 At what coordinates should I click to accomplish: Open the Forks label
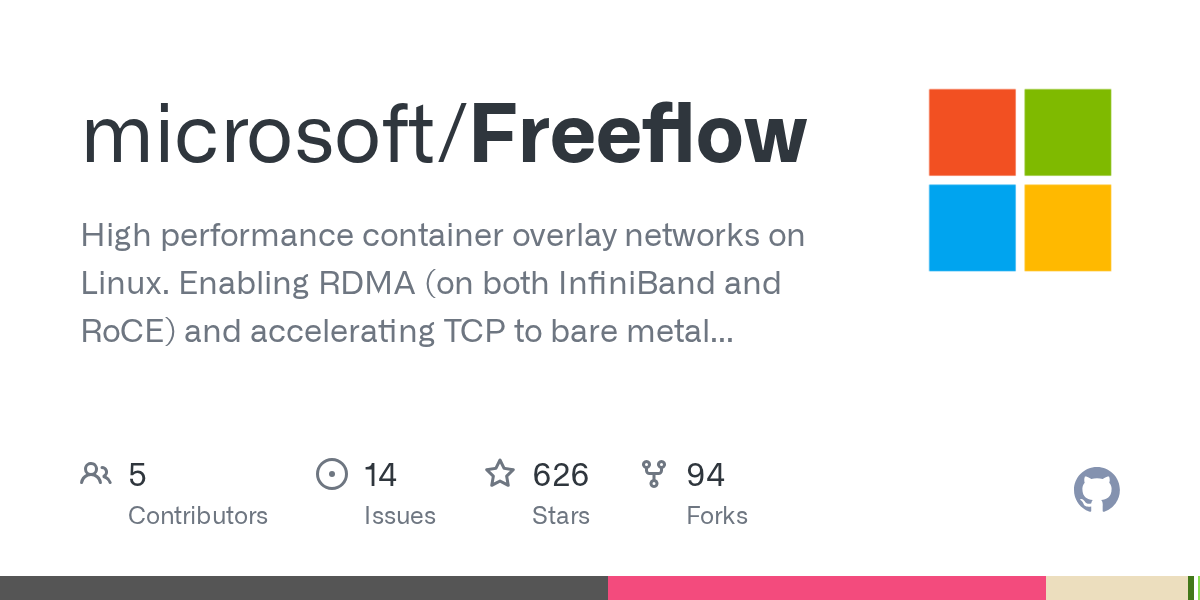[717, 516]
